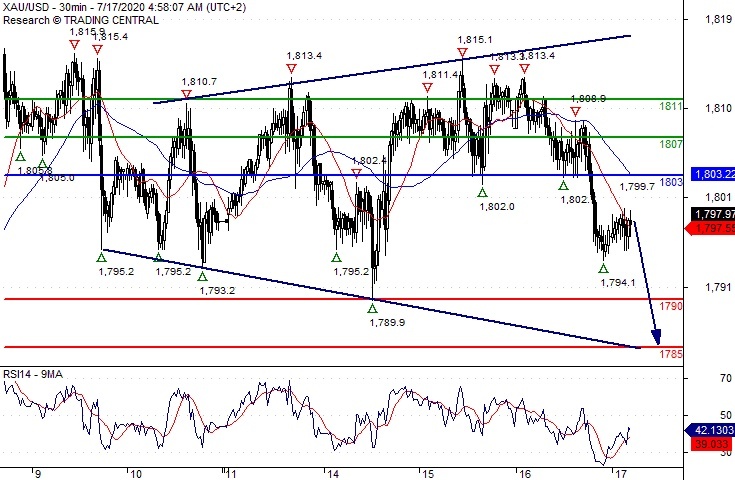This screenshot has width=735, height=480.
Task: Select the 1,810.7 high price label
Action: [199, 82]
